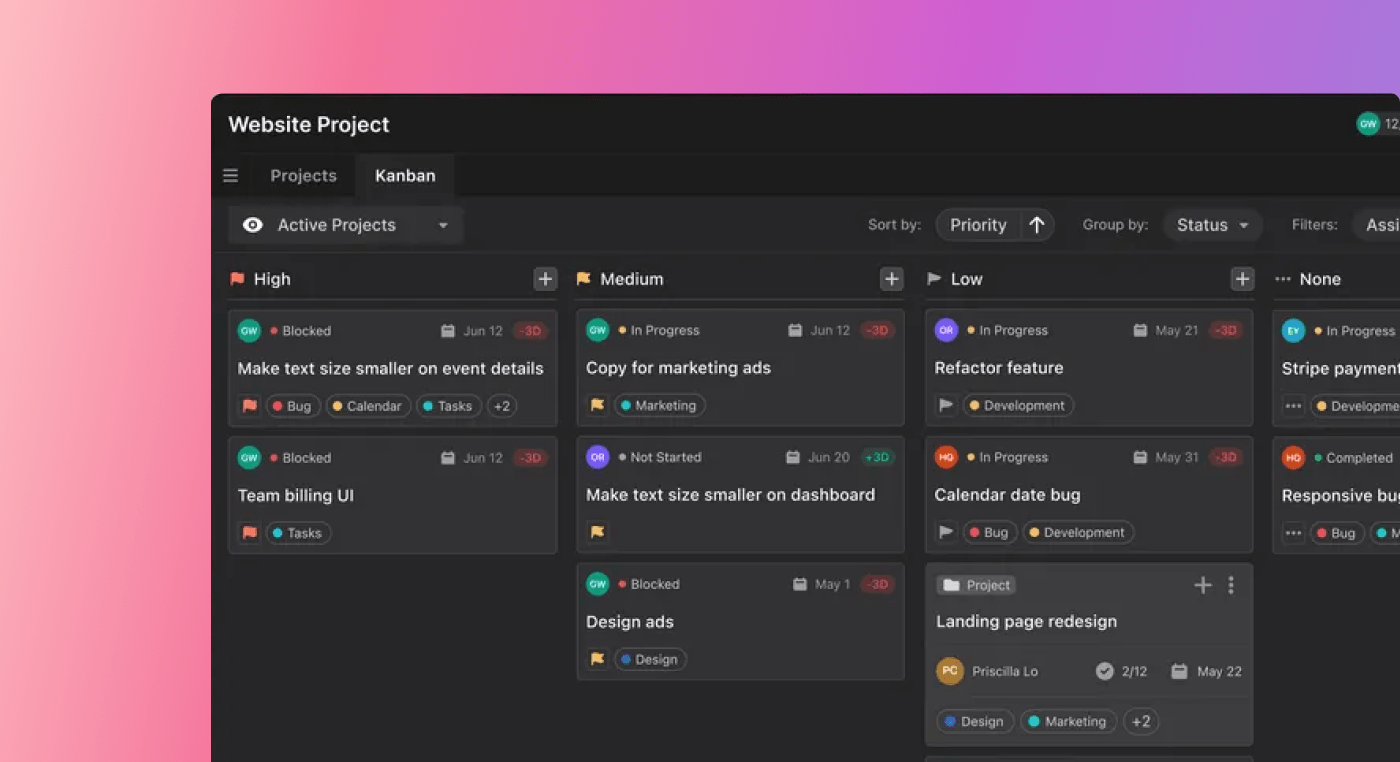Image resolution: width=1400 pixels, height=762 pixels.
Task: Expand the Active Projects filter dropdown
Action: [443, 225]
